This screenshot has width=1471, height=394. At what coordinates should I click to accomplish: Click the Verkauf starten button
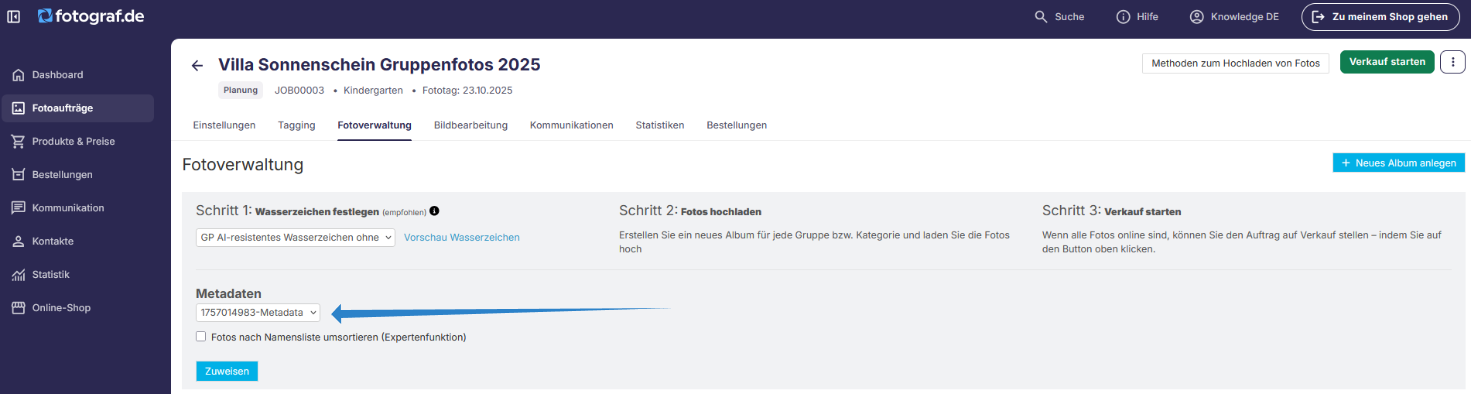tap(1387, 62)
